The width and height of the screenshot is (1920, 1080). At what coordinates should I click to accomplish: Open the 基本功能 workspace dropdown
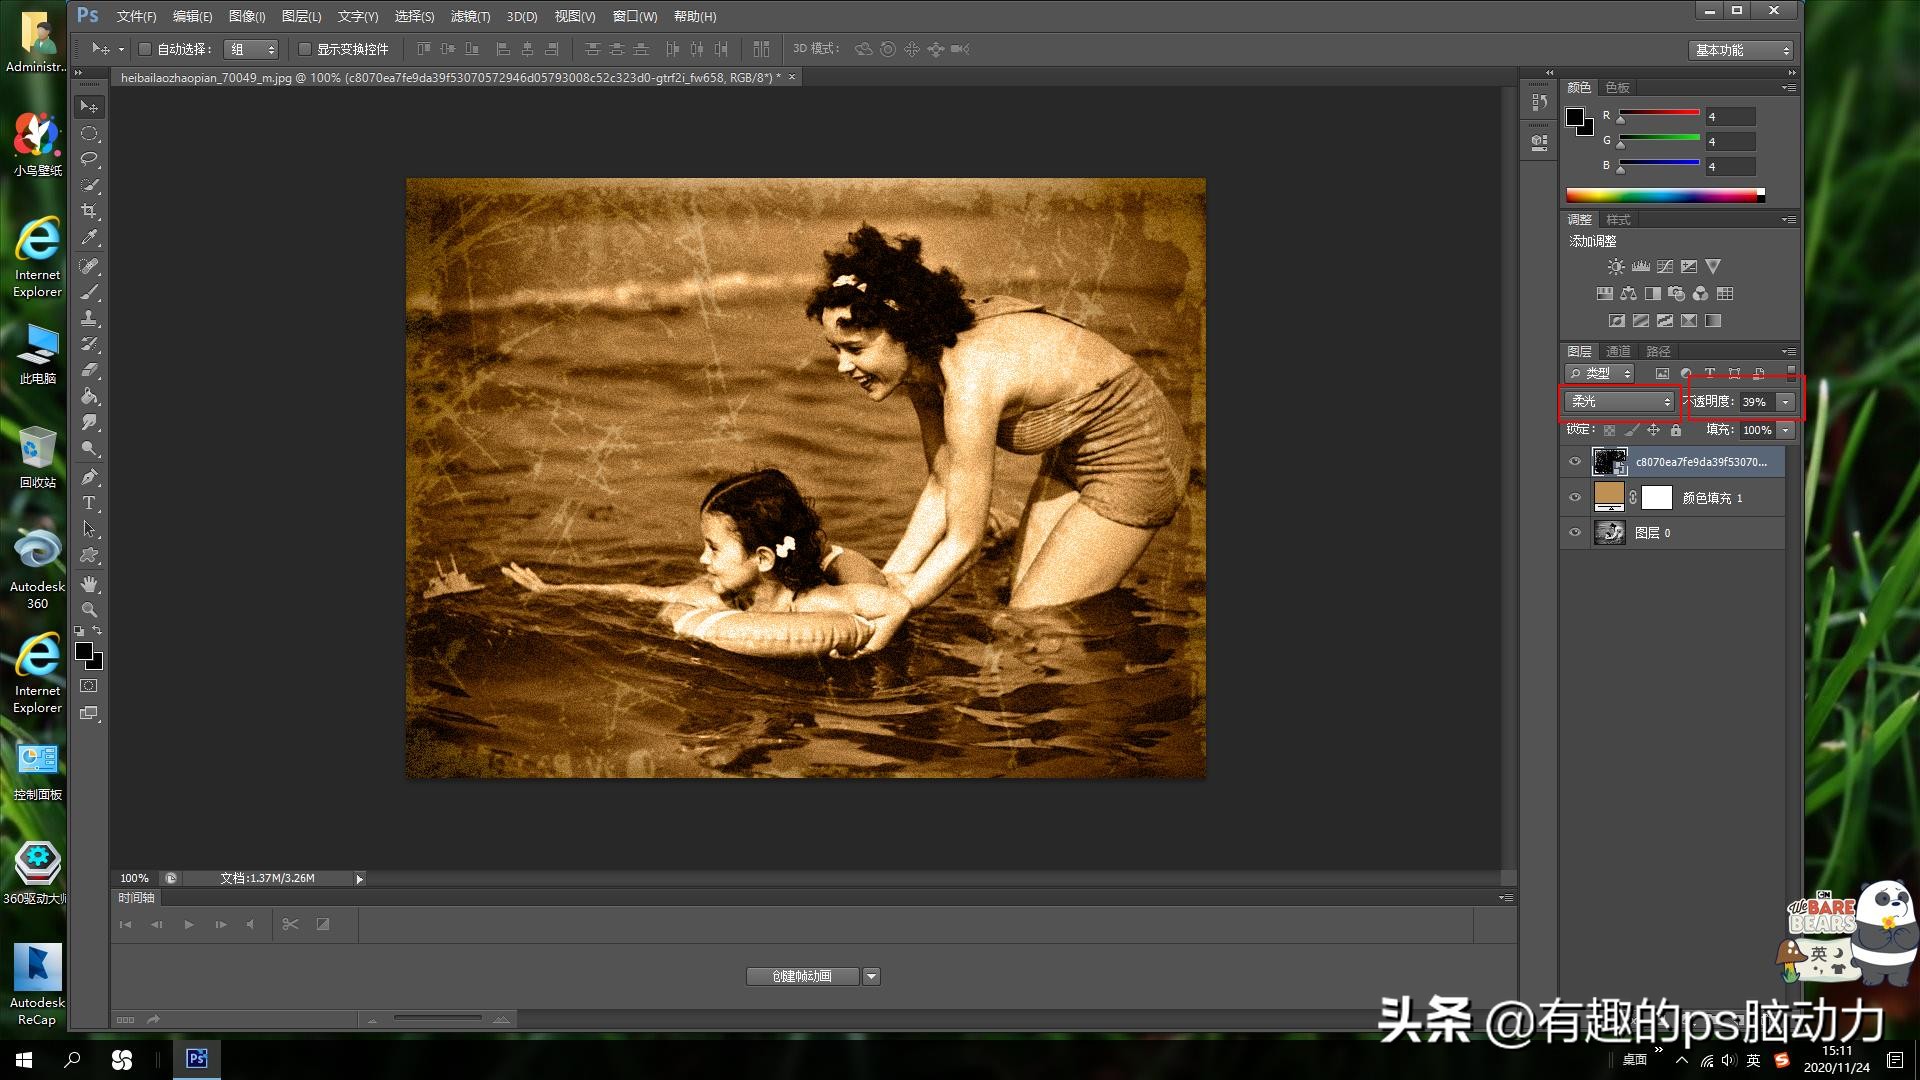(x=1742, y=50)
